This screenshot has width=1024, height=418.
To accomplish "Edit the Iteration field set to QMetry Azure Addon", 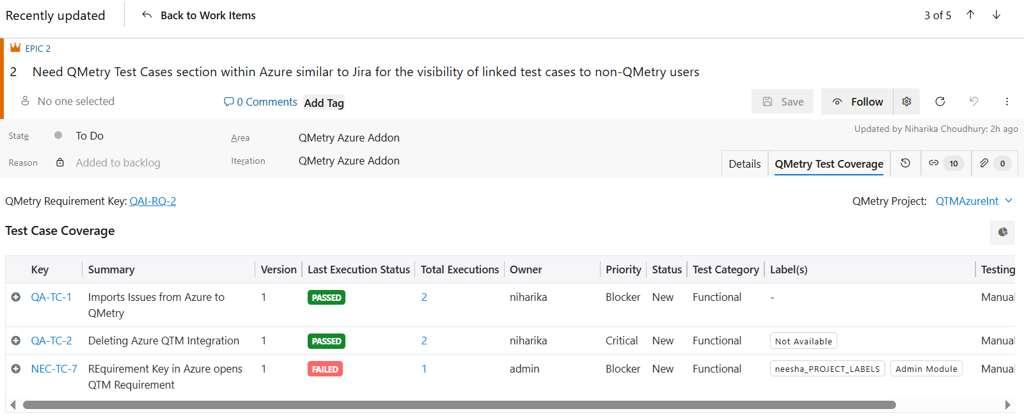I will pyautogui.click(x=349, y=161).
